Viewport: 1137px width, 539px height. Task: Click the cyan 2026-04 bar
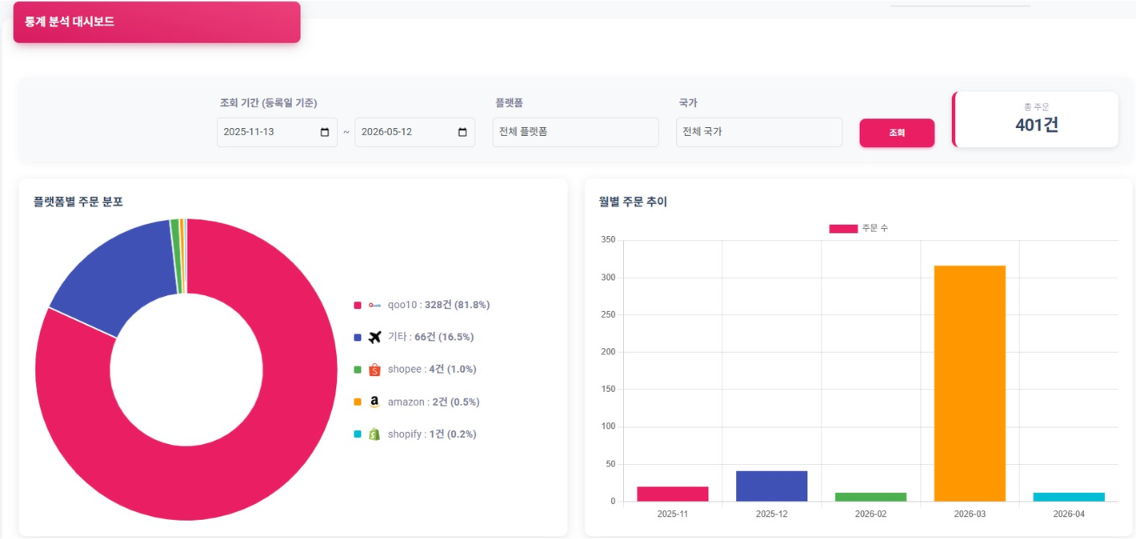pos(1069,497)
